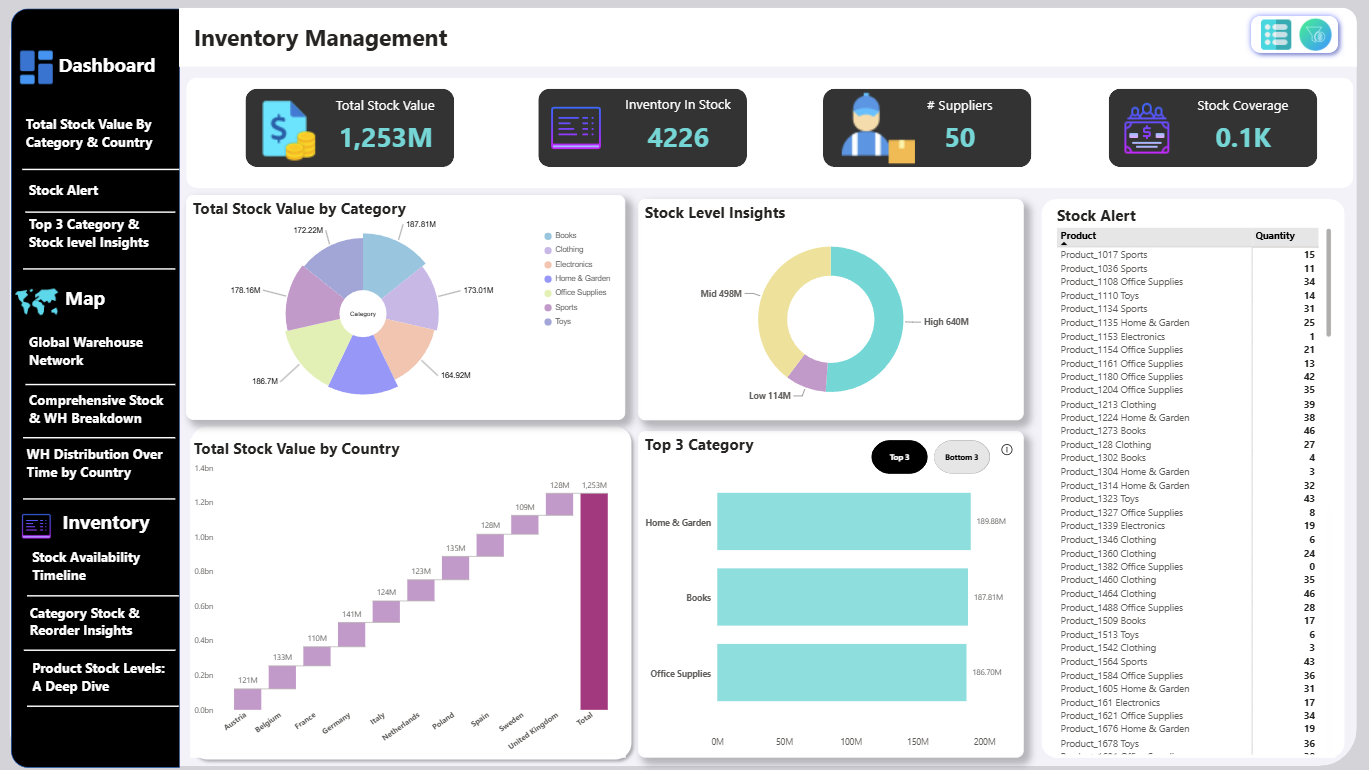Click the Dashboard grid icon in sidebar
The image size is (1369, 770).
36,67
